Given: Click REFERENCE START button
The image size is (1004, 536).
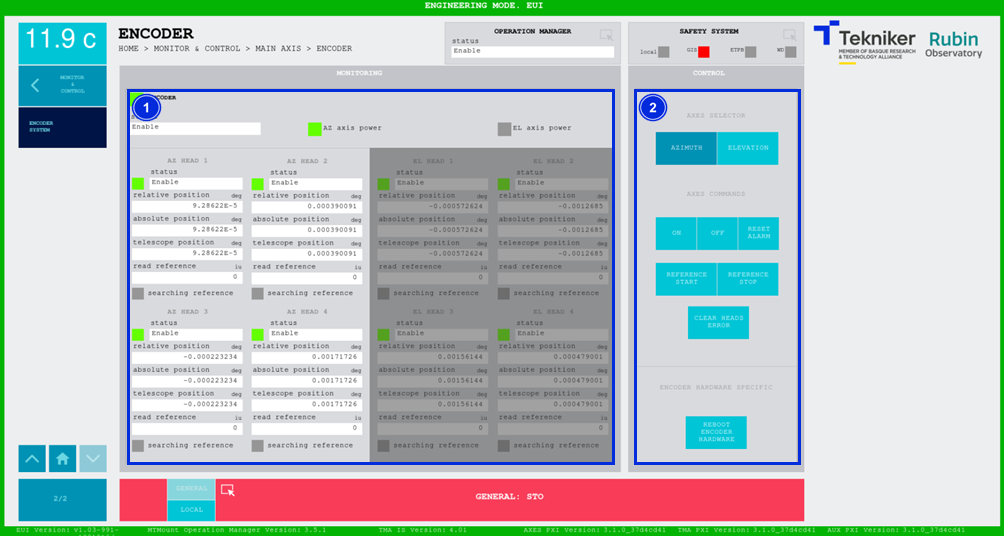Looking at the screenshot, I should click(x=686, y=279).
